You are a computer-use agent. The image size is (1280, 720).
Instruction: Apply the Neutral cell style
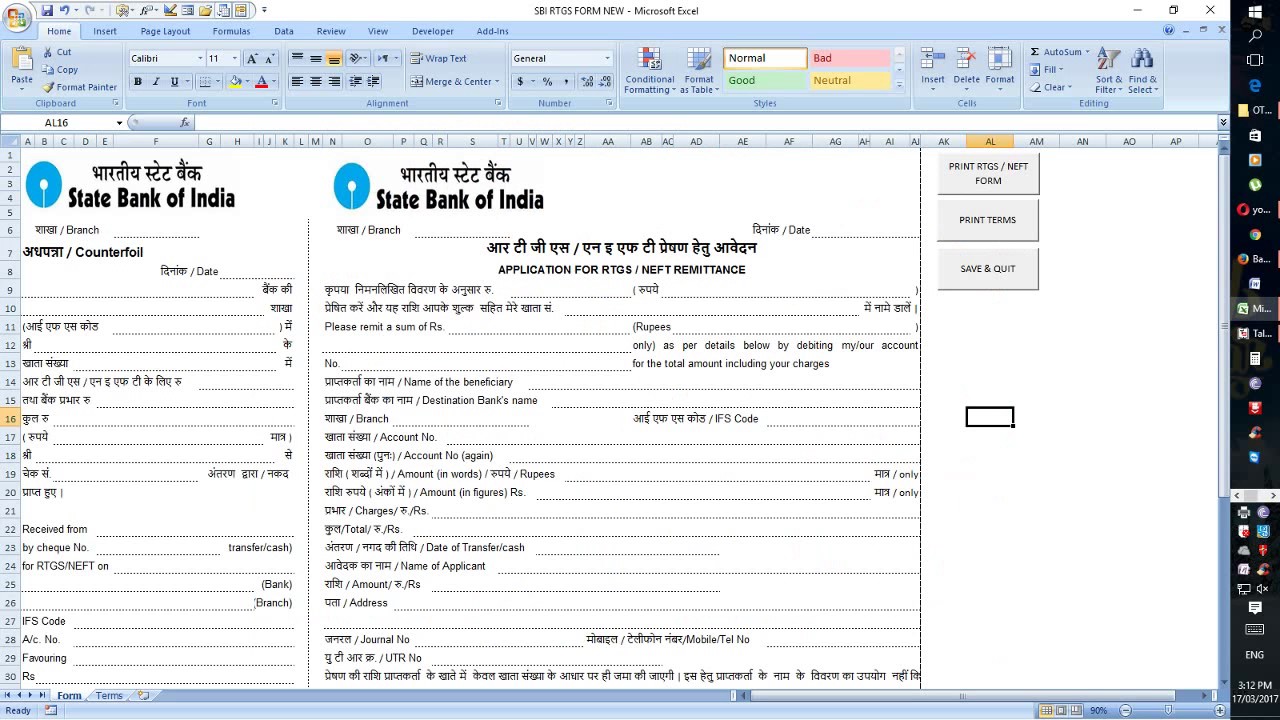[x=849, y=81]
